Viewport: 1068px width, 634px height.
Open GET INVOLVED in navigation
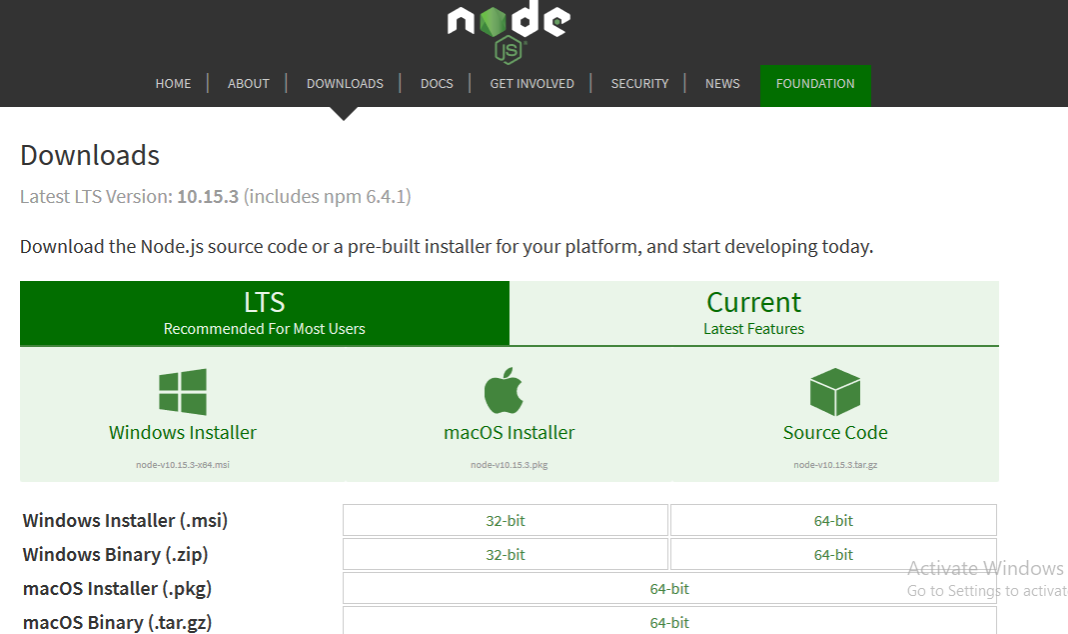[532, 84]
